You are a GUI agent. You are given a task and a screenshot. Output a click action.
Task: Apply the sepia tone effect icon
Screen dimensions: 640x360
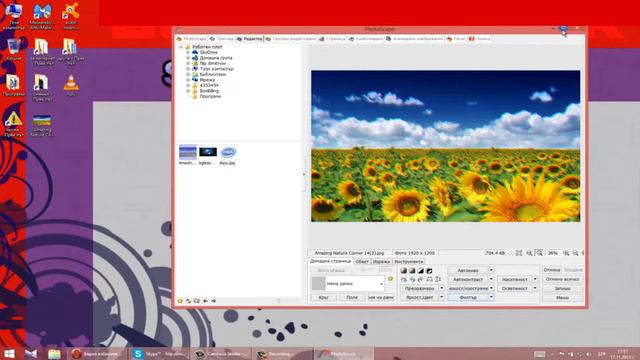tap(404, 271)
